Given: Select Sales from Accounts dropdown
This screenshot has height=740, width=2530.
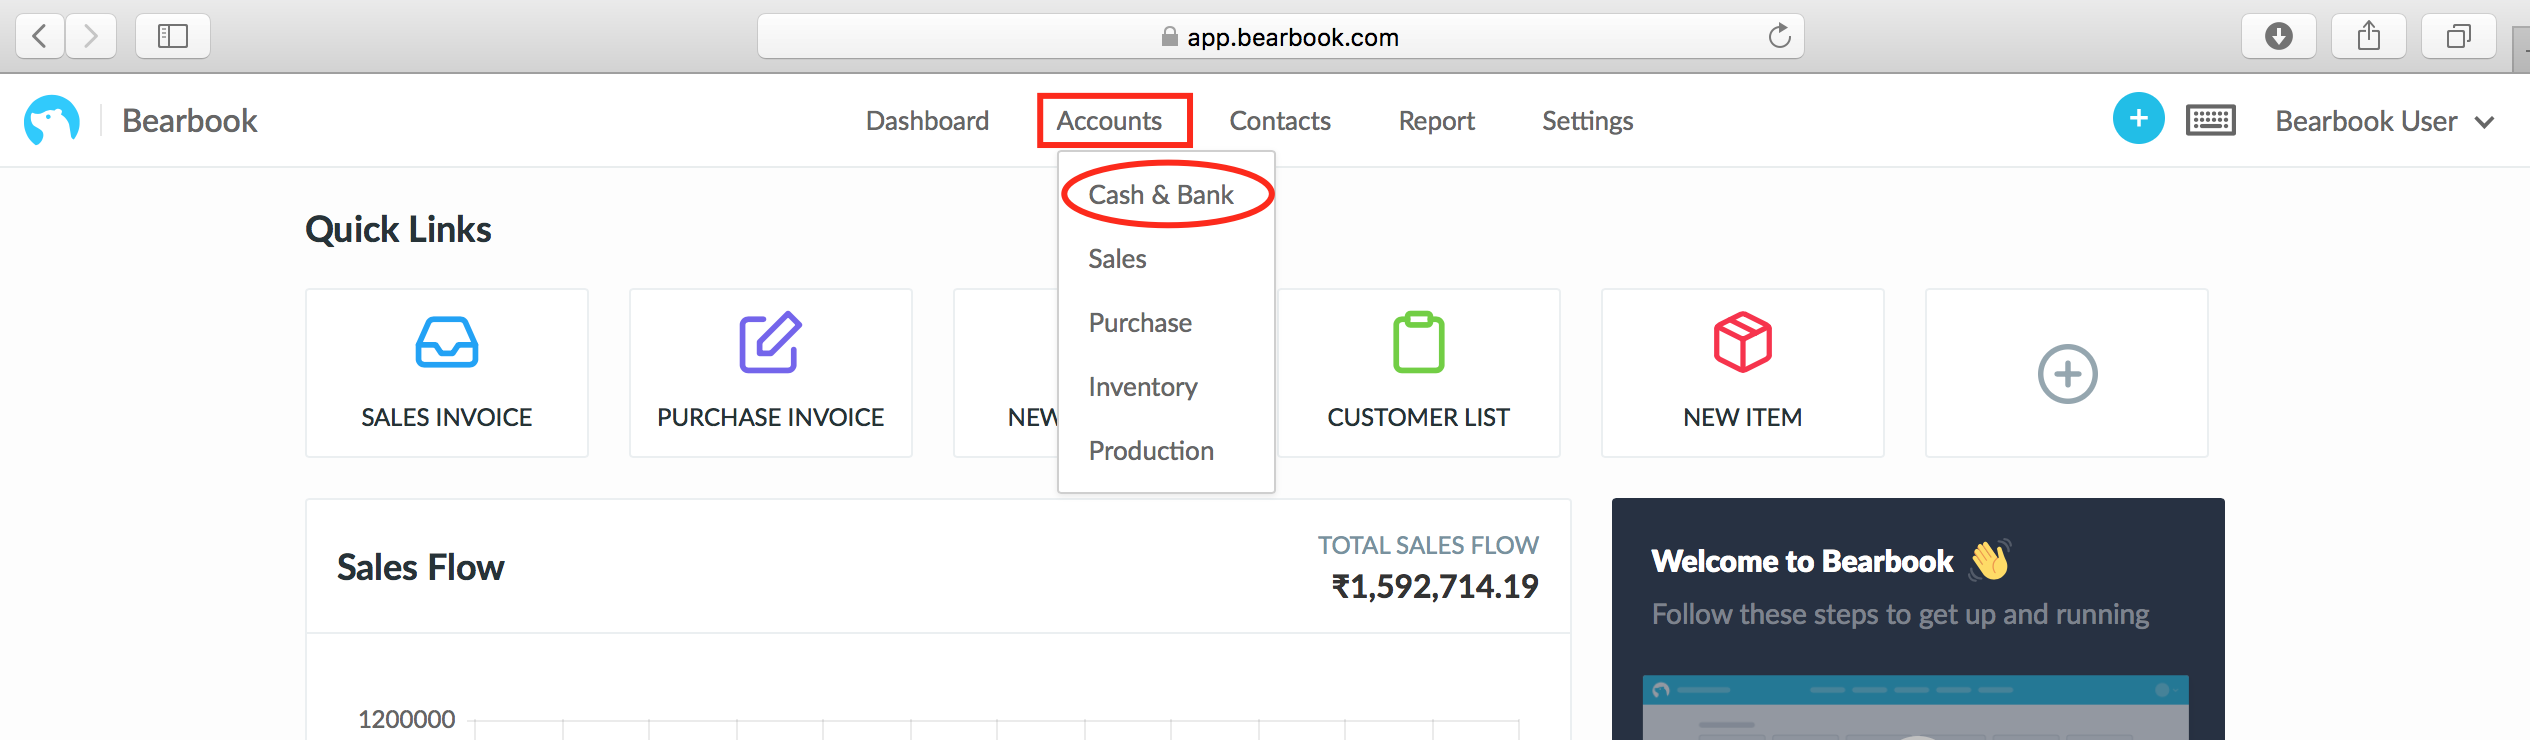Looking at the screenshot, I should point(1117,258).
